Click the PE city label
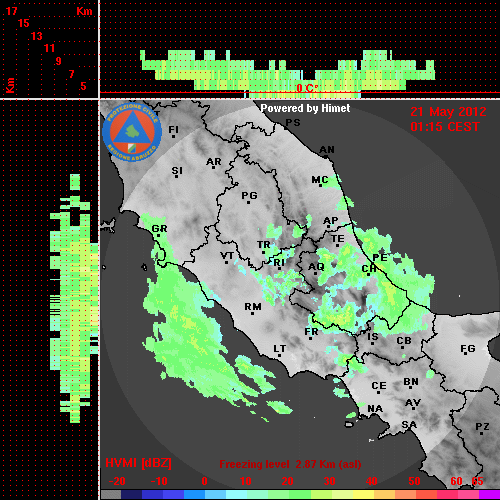500x500 pixels. [380, 257]
